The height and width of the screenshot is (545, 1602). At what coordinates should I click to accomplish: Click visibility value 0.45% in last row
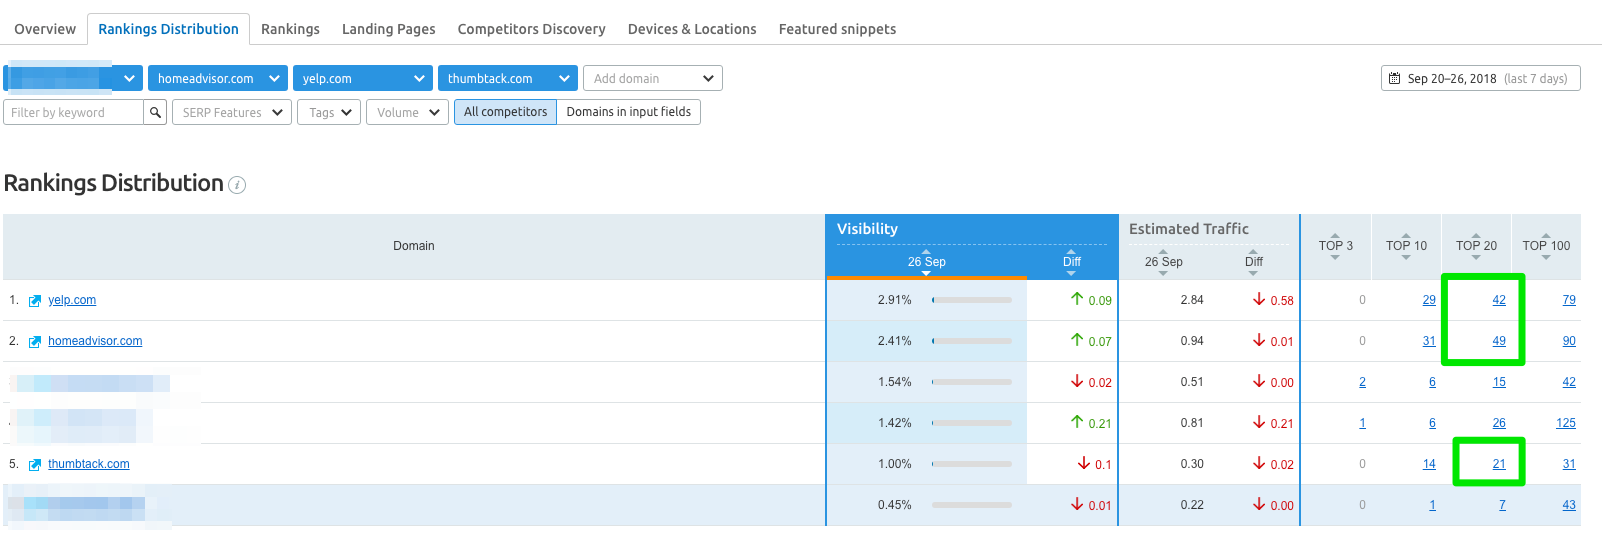click(x=894, y=505)
